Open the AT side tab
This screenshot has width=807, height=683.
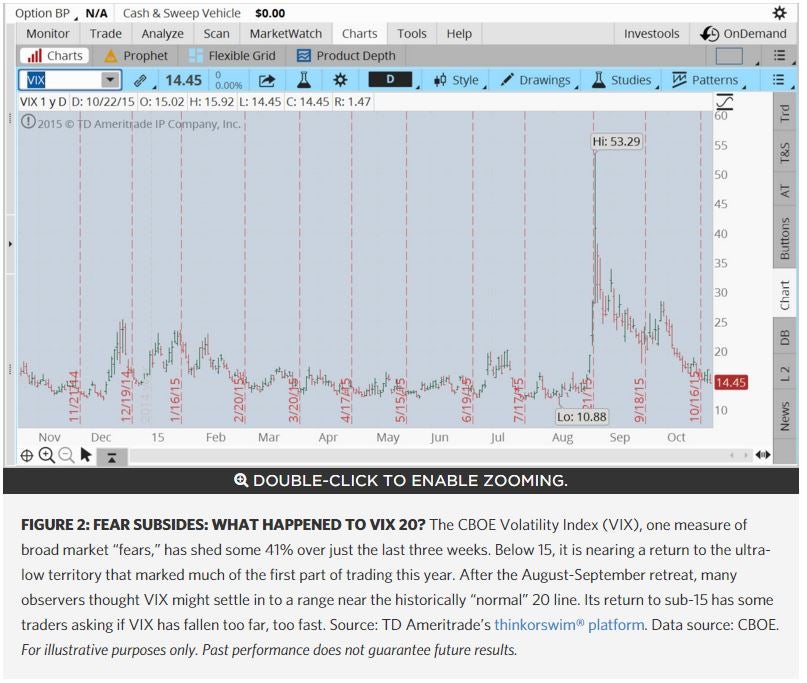click(x=784, y=191)
